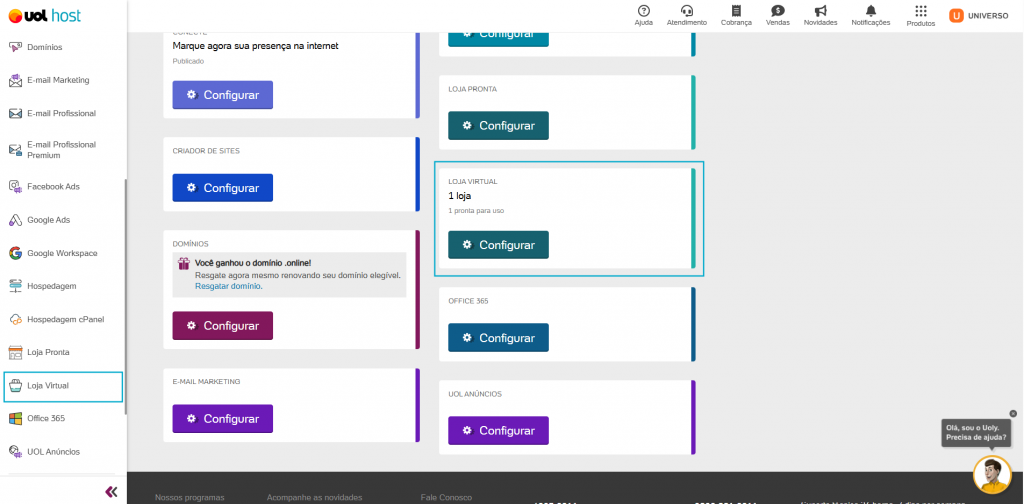Collapse the sidebar with double chevron
The image size is (1024, 504).
click(x=111, y=492)
